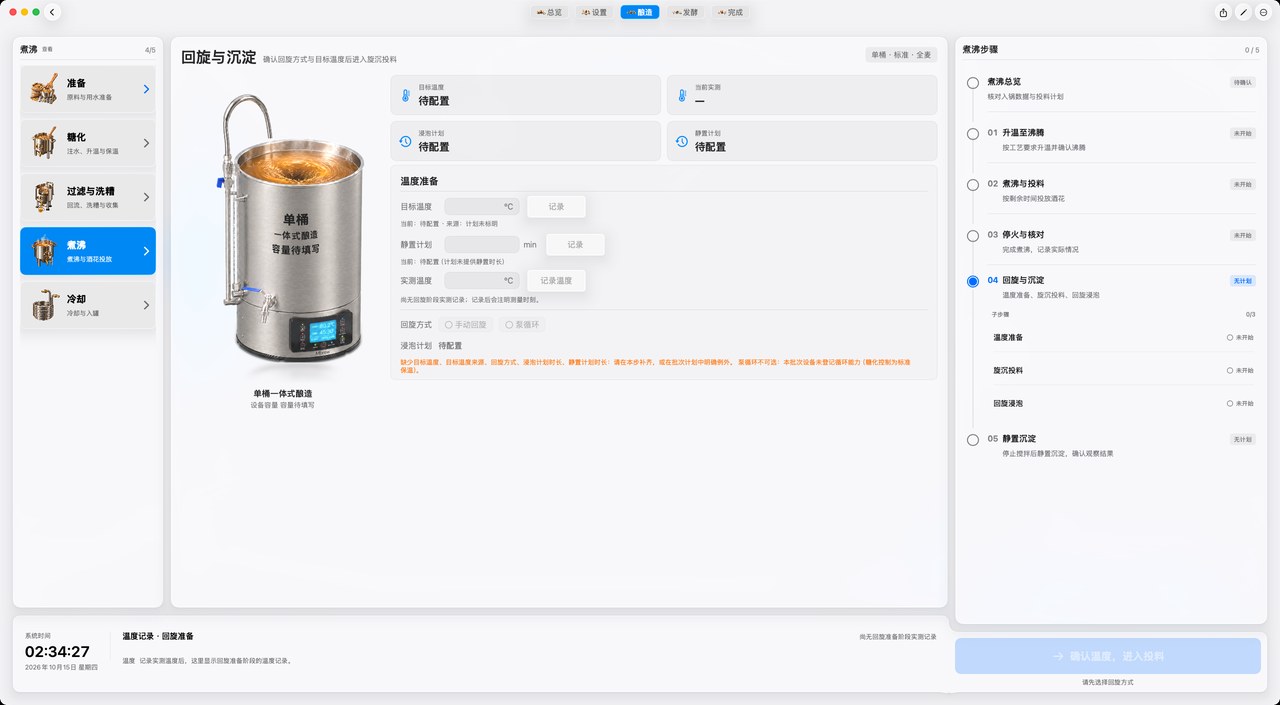This screenshot has width=1280, height=705.
Task: Click the 目标温度 °C input field
Action: (482, 207)
